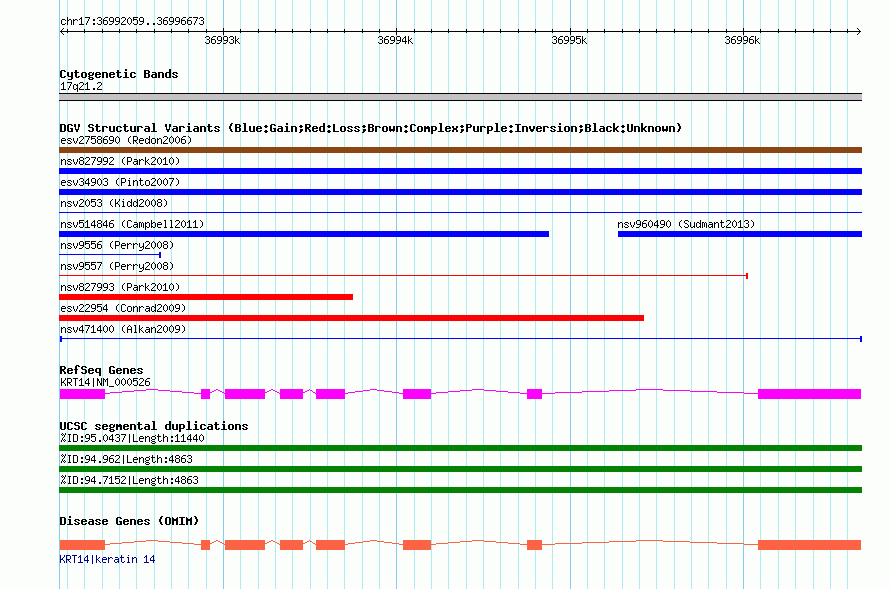Click the nsv960490 (Sudmant2013) label
890x589 pixels.
coord(686,224)
